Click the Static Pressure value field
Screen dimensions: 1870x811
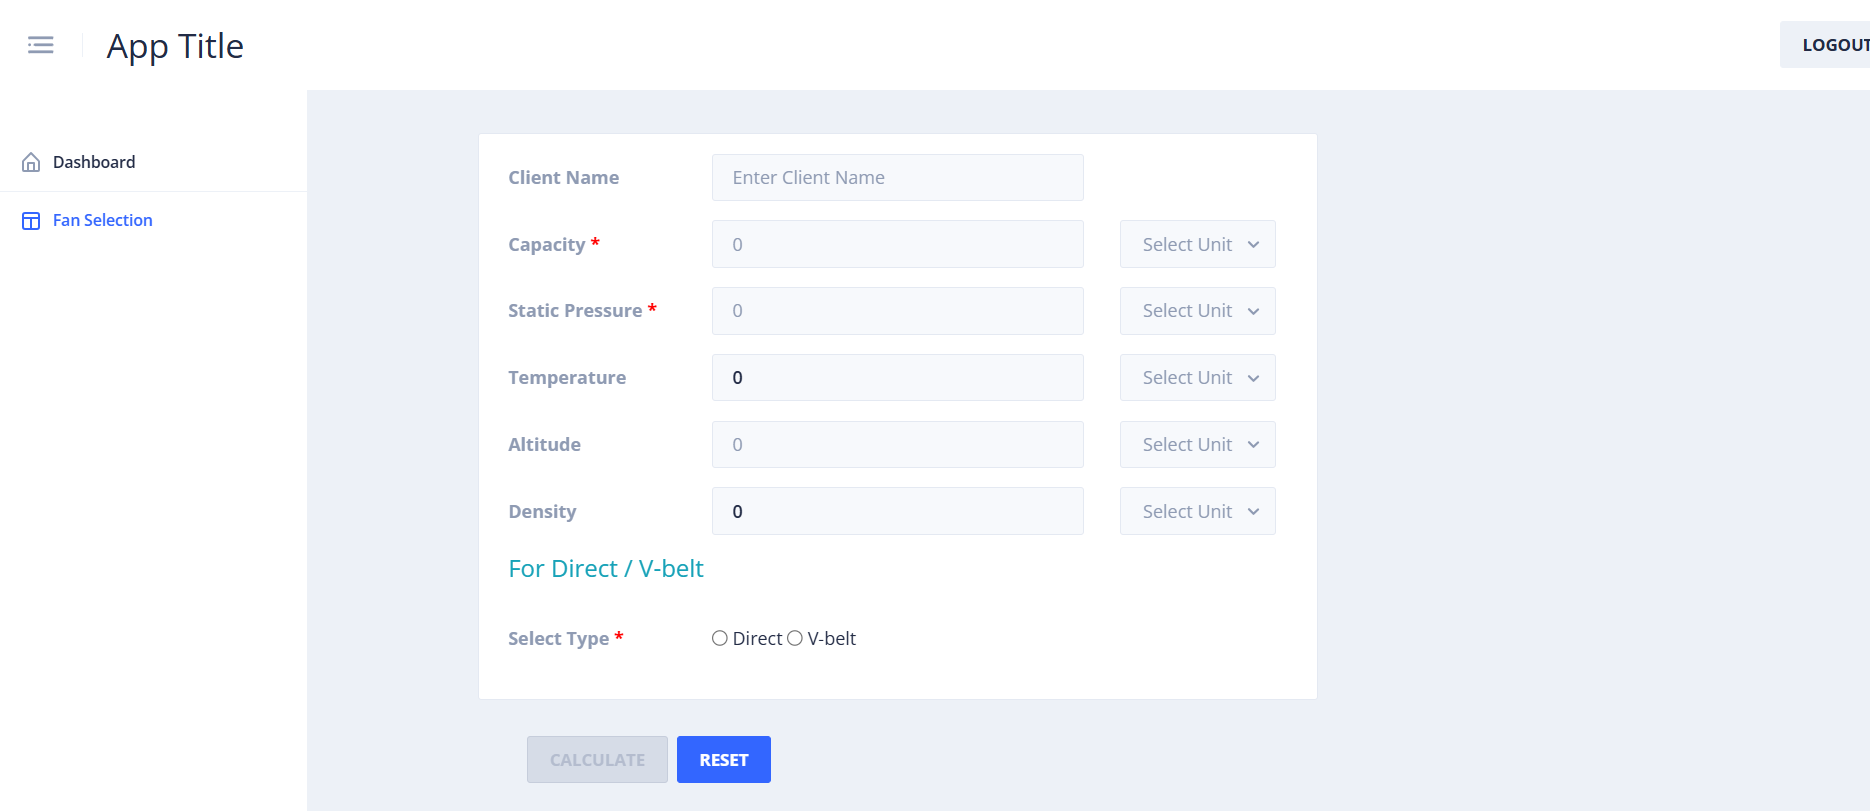pos(897,311)
